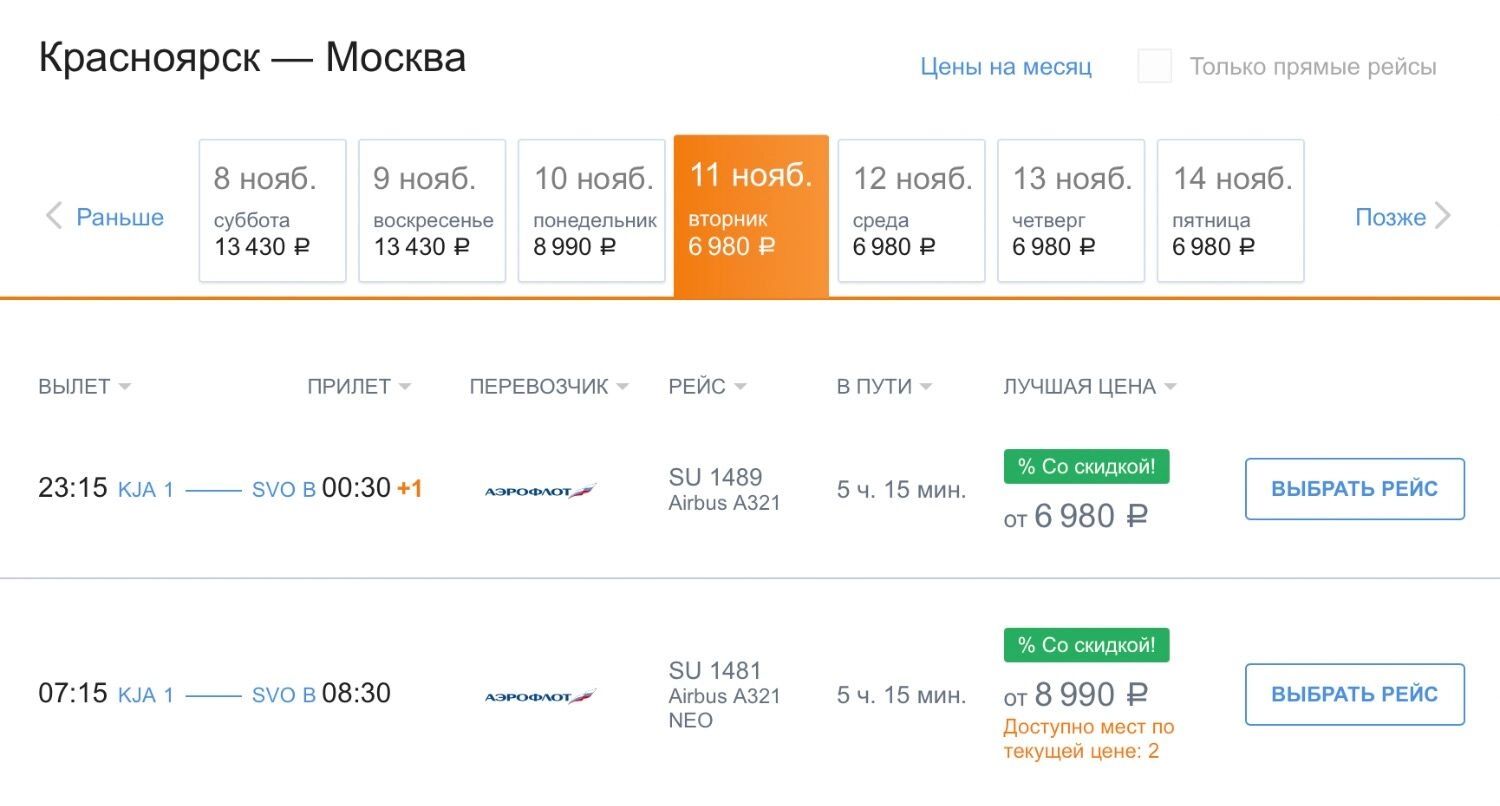Click the discount badge on the 8 990 ₽ flight
Viewport: 1500px width, 806px height.
click(1086, 645)
